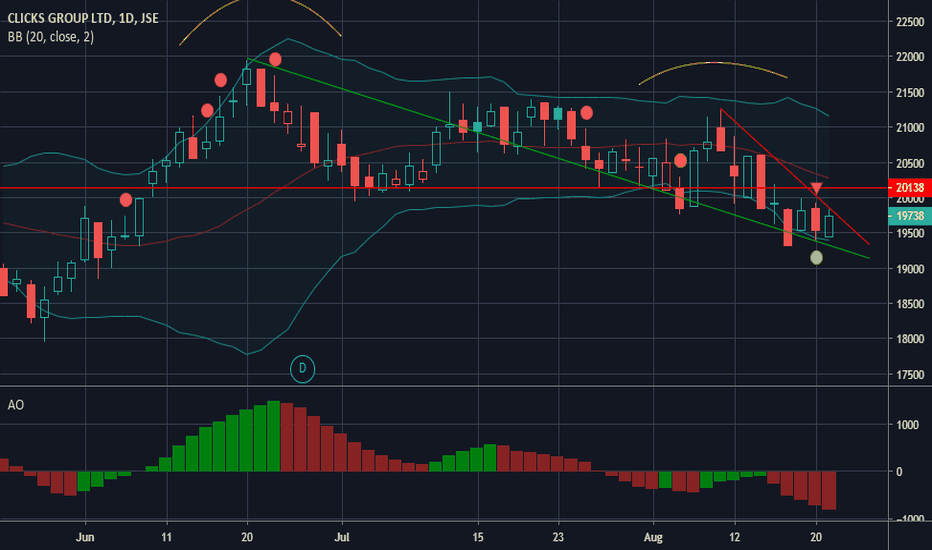Click the 22500 price axis label

click(910, 22)
